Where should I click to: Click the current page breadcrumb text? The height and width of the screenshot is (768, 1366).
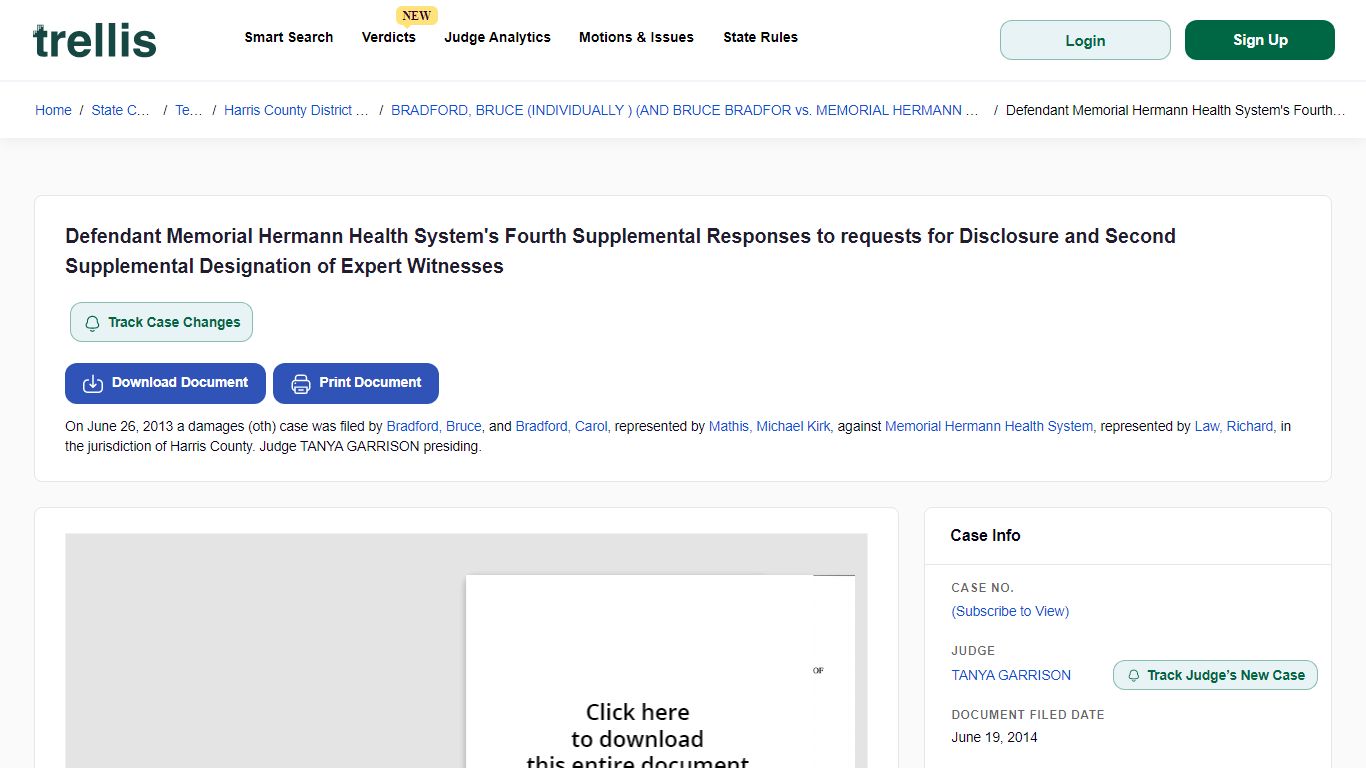pyautogui.click(x=1176, y=110)
